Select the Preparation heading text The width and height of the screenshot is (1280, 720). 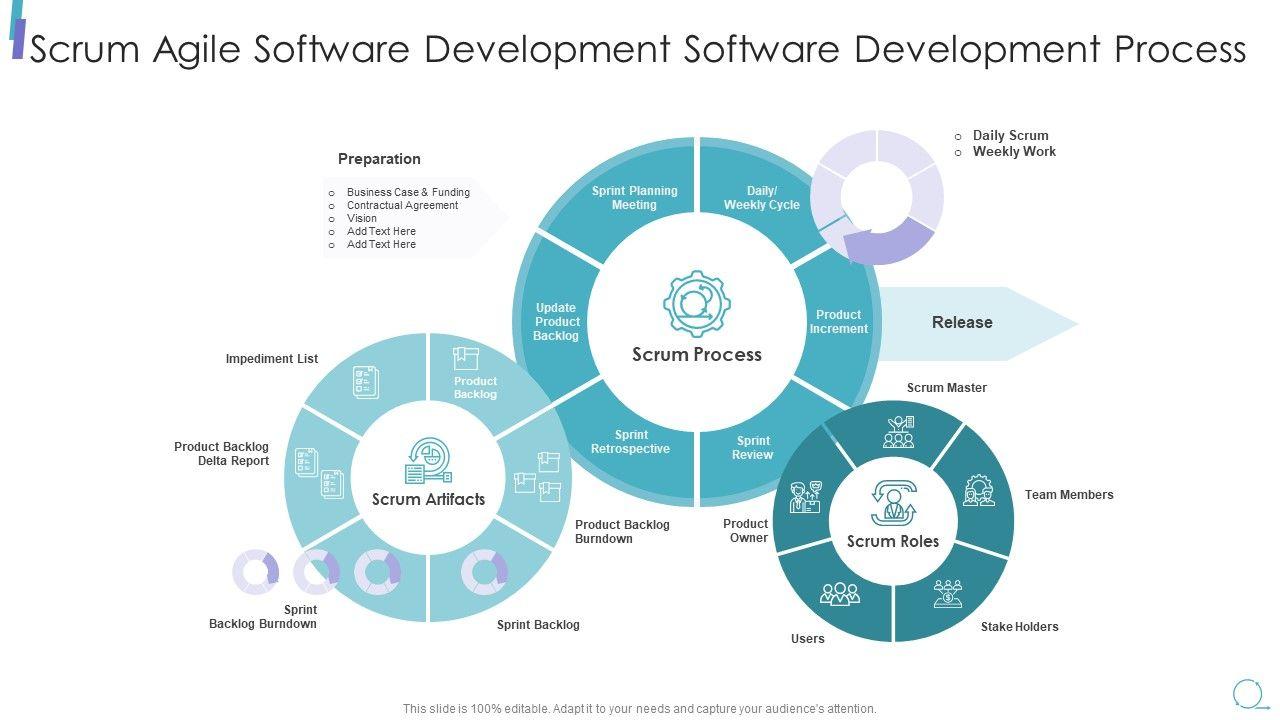[x=379, y=159]
